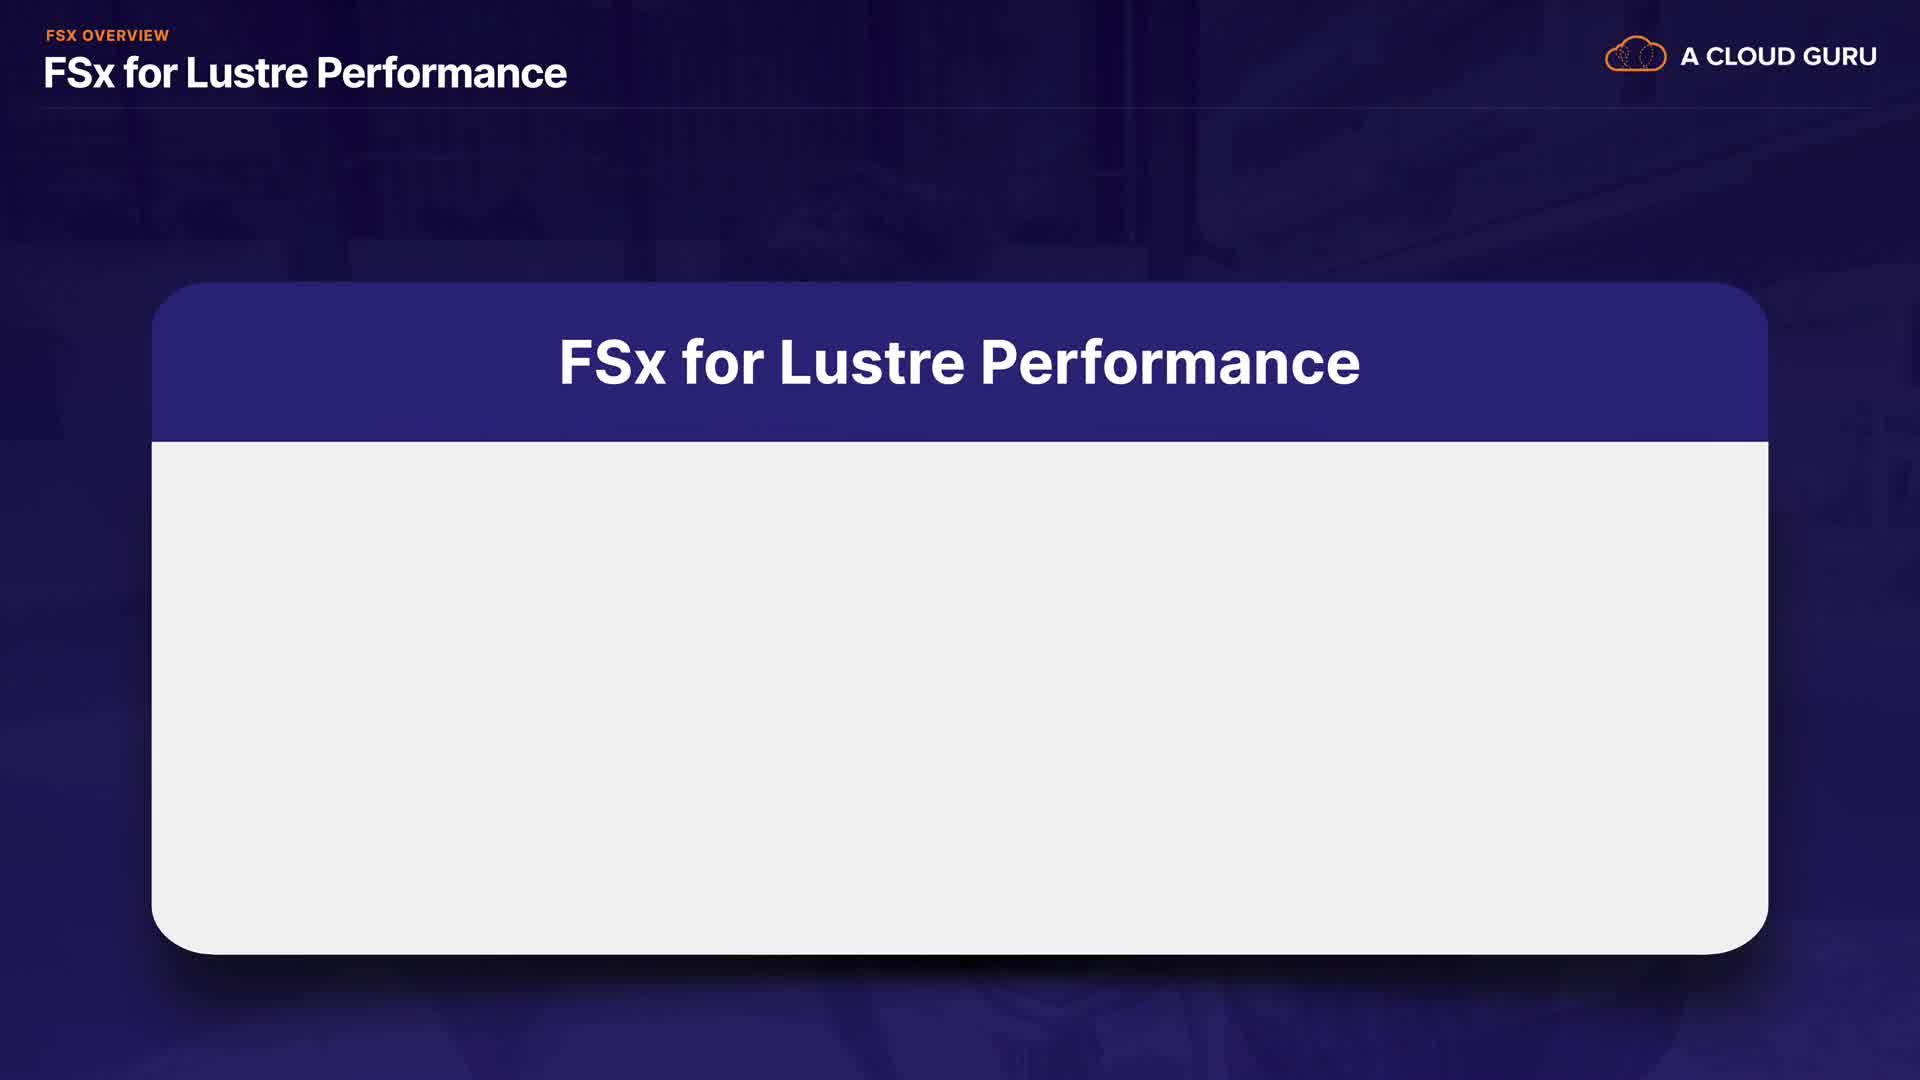Click Lustre in the top-left slide title
This screenshot has height=1080, width=1920.
click(x=246, y=74)
